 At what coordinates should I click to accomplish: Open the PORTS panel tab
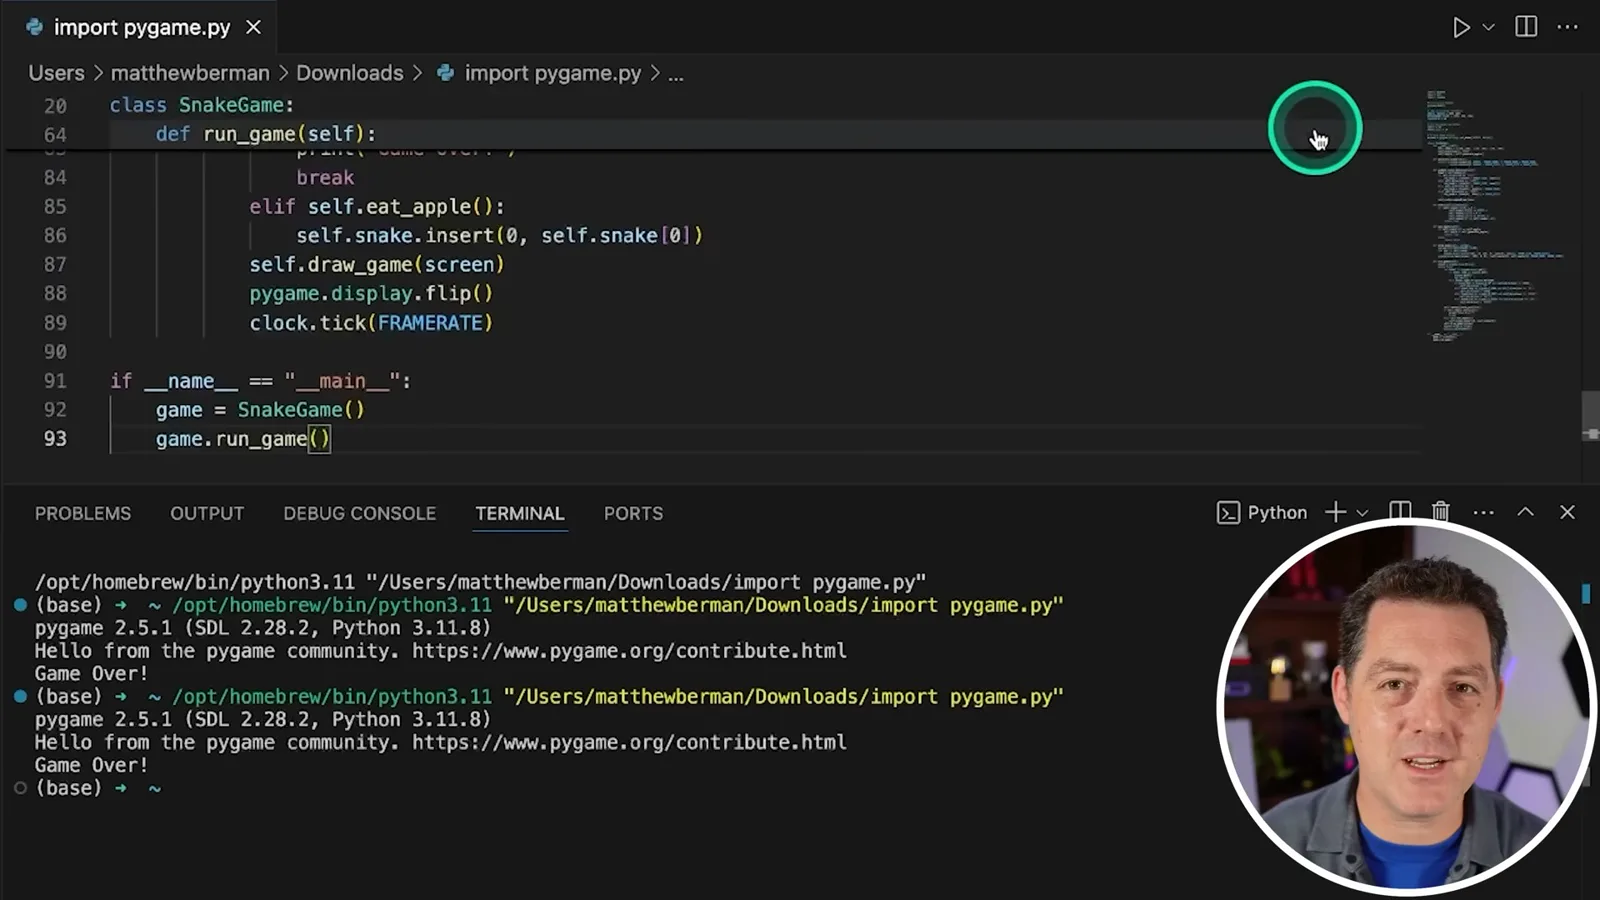tap(633, 513)
